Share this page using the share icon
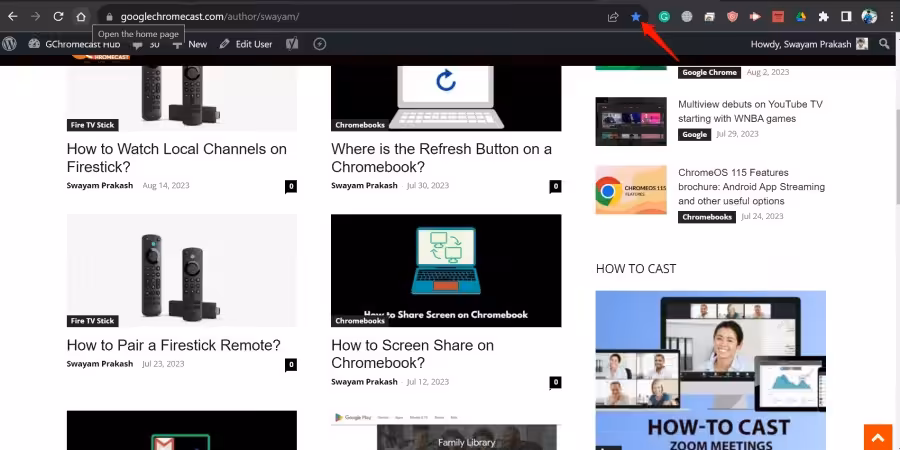Screen dimensions: 900x450 [613, 17]
